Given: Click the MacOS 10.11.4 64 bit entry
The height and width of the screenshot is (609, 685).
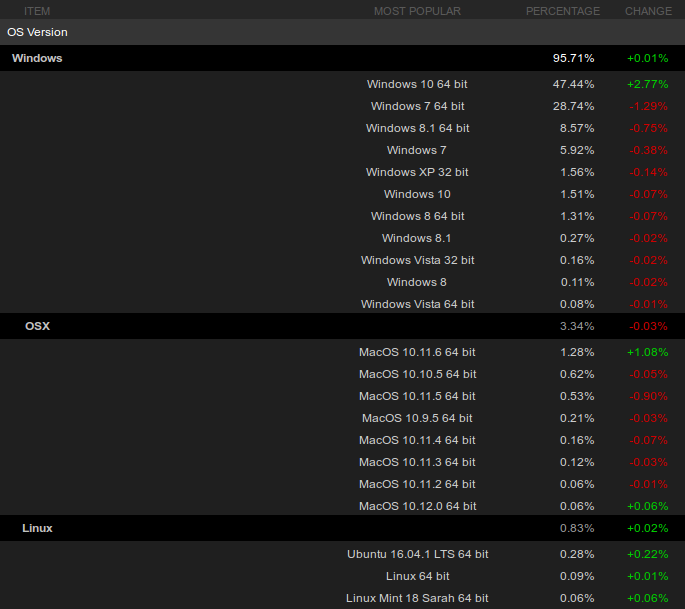Looking at the screenshot, I should click(417, 440).
